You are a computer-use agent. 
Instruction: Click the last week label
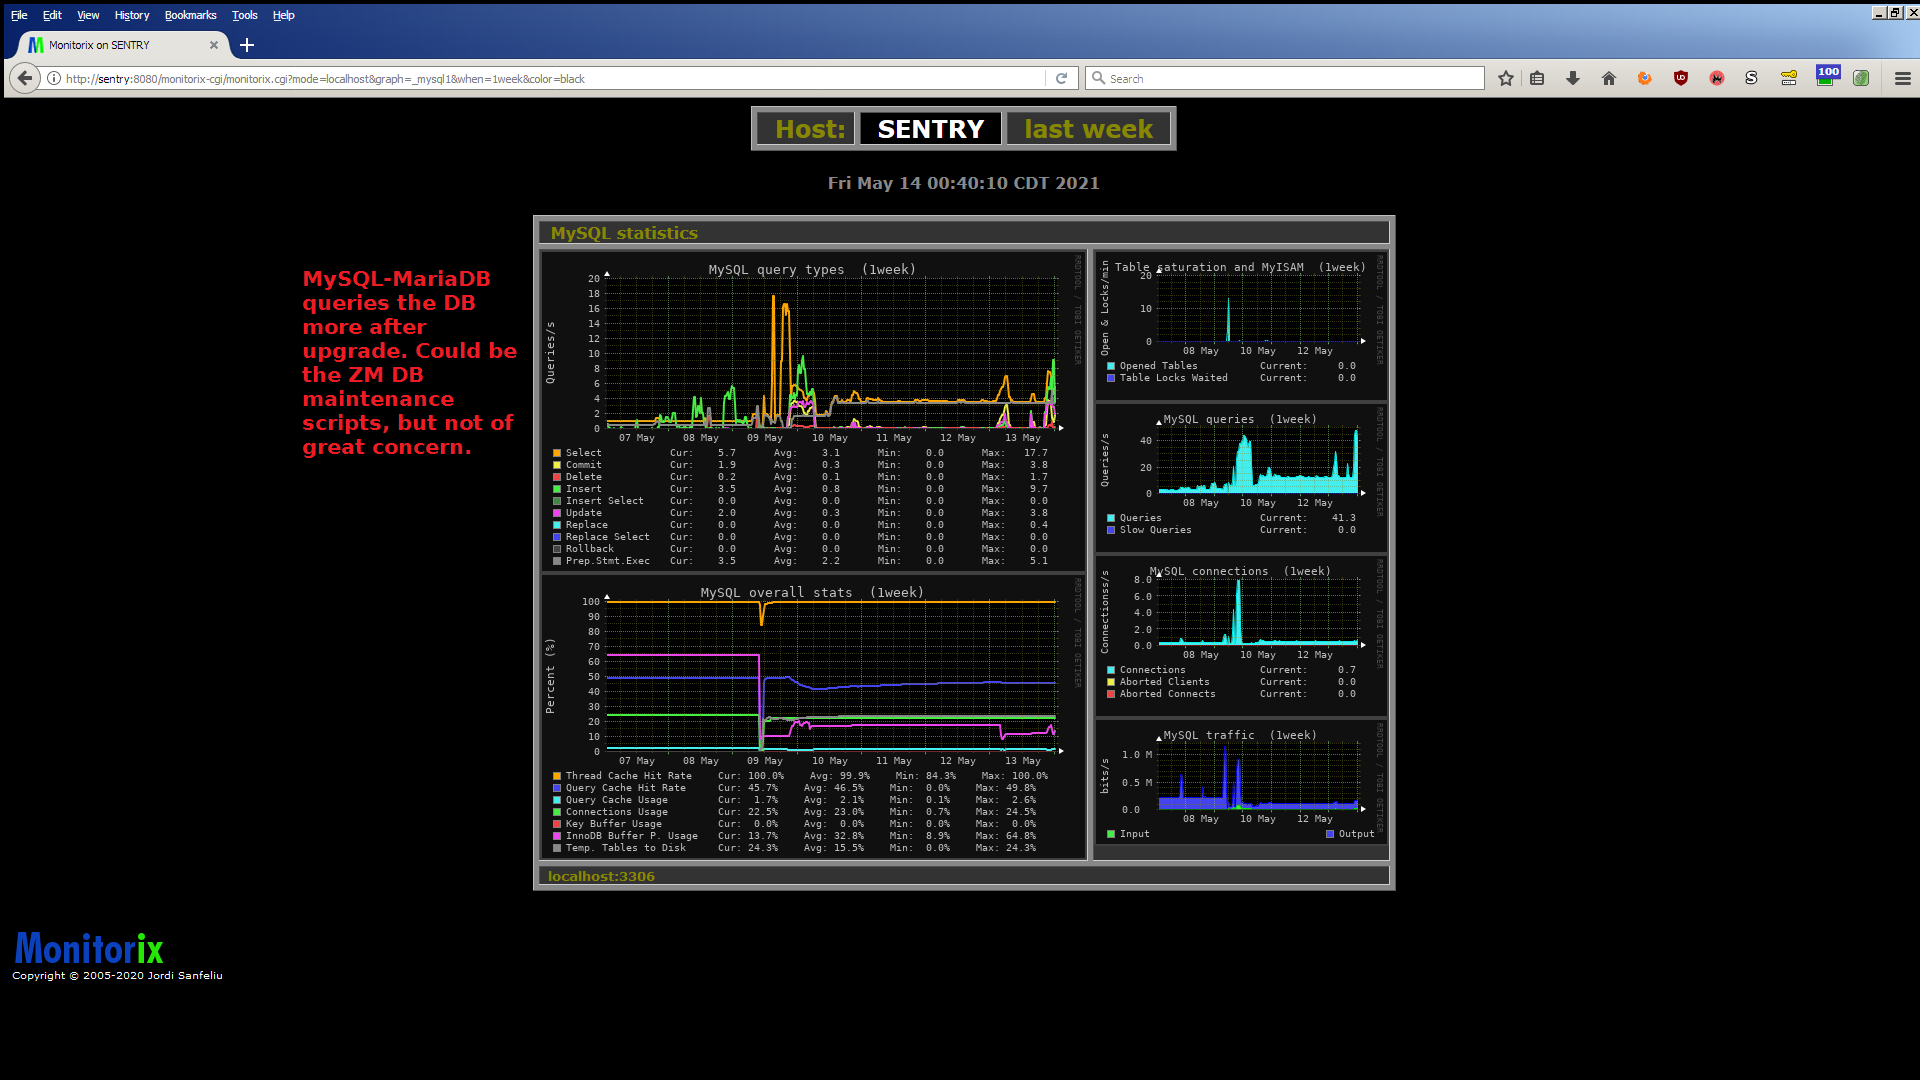(1088, 129)
